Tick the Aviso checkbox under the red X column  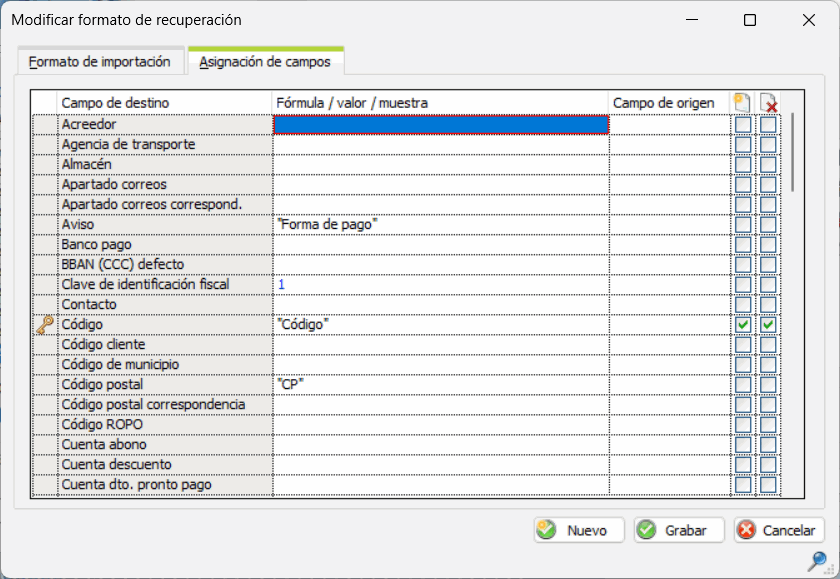pos(768,224)
